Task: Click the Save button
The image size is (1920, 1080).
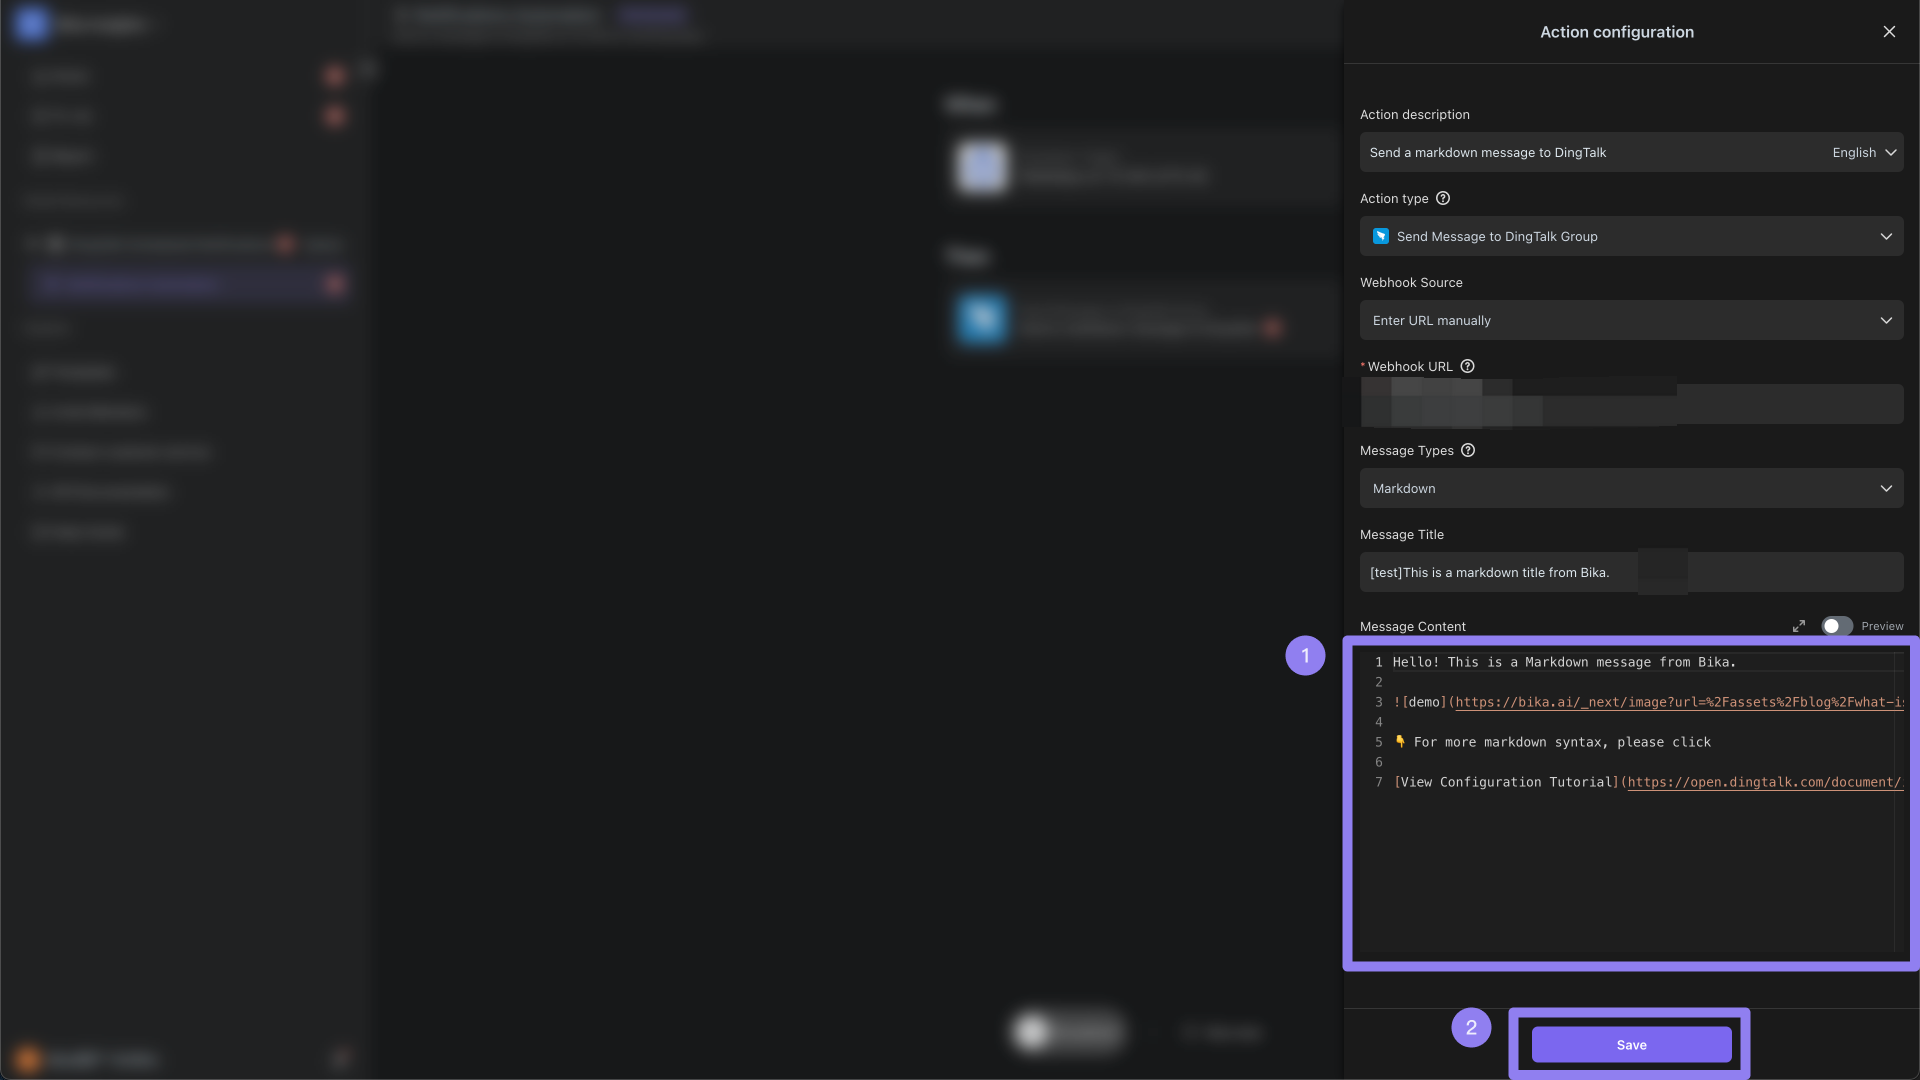Action: pyautogui.click(x=1631, y=1043)
